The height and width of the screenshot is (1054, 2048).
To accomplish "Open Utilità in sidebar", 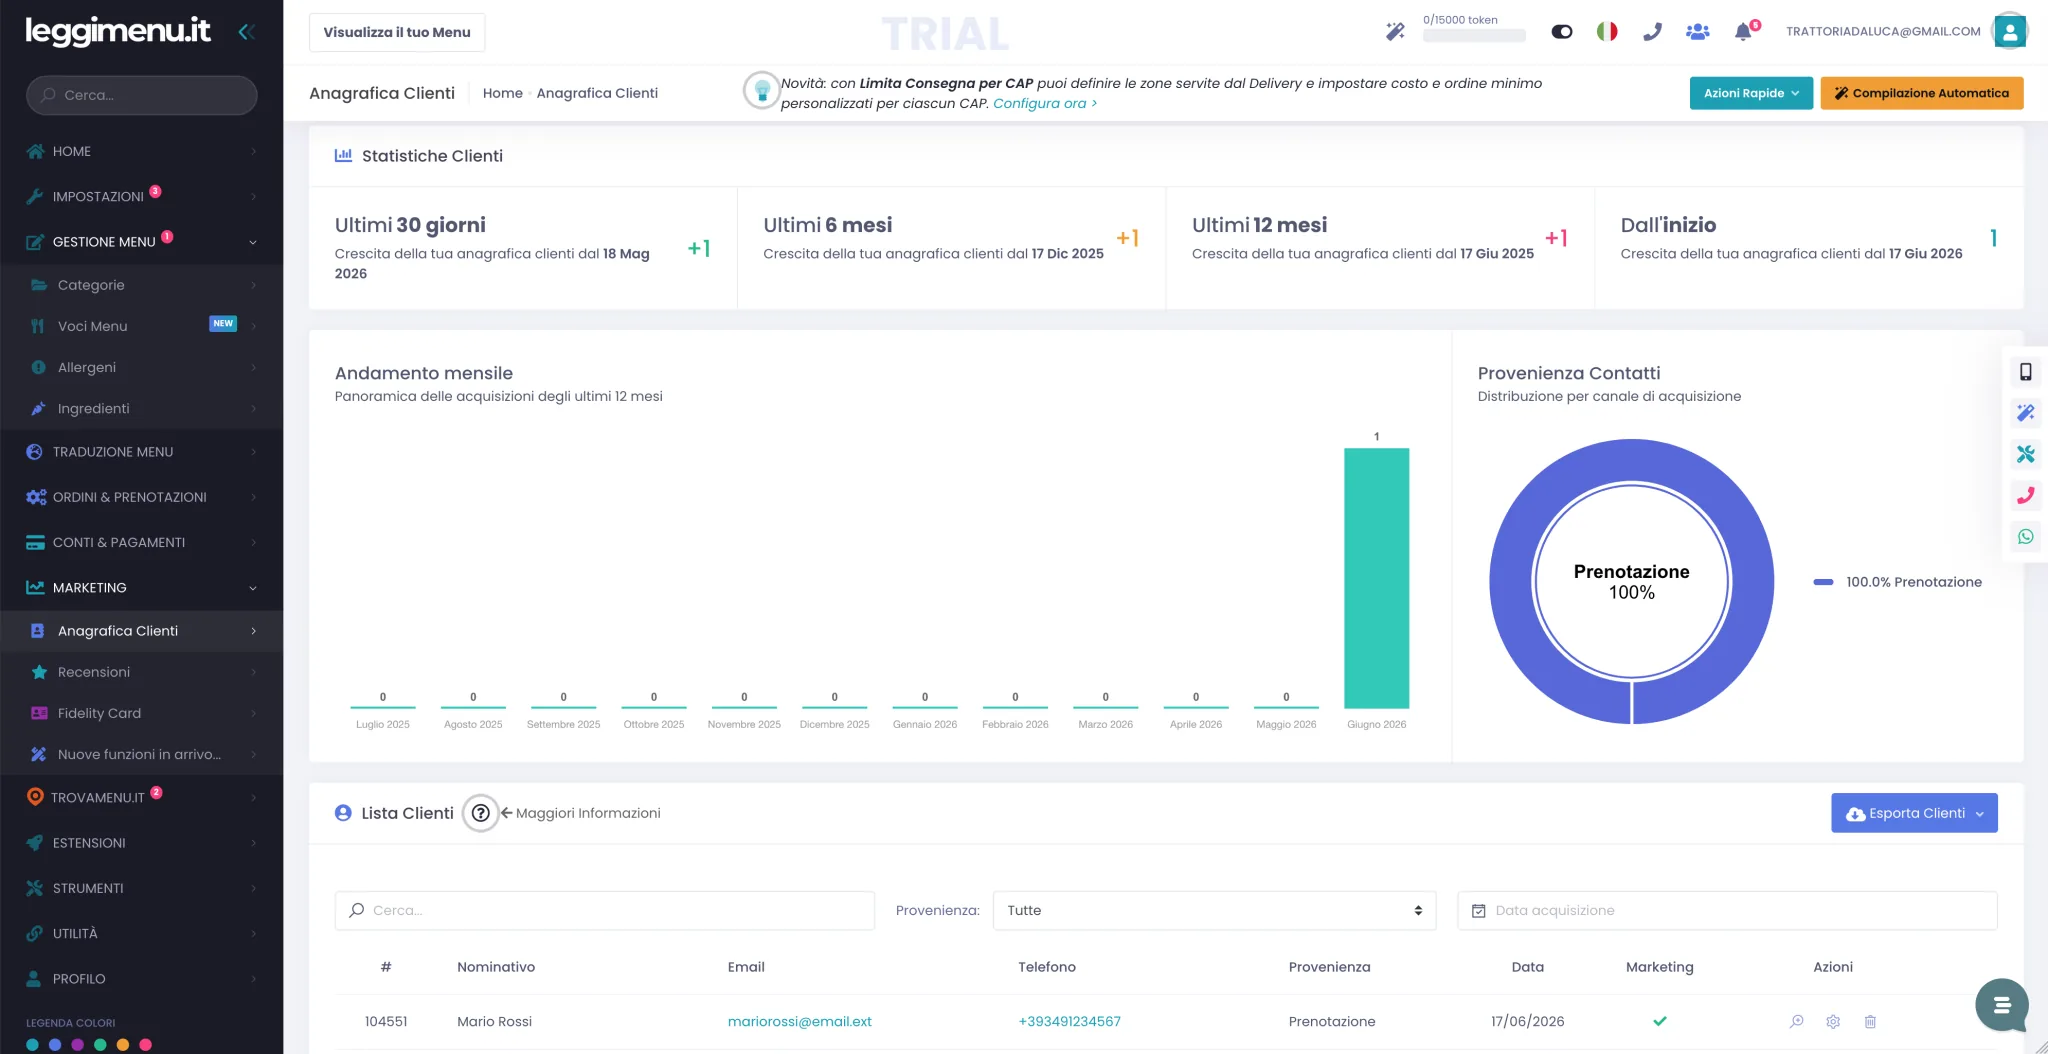I will click(x=141, y=933).
